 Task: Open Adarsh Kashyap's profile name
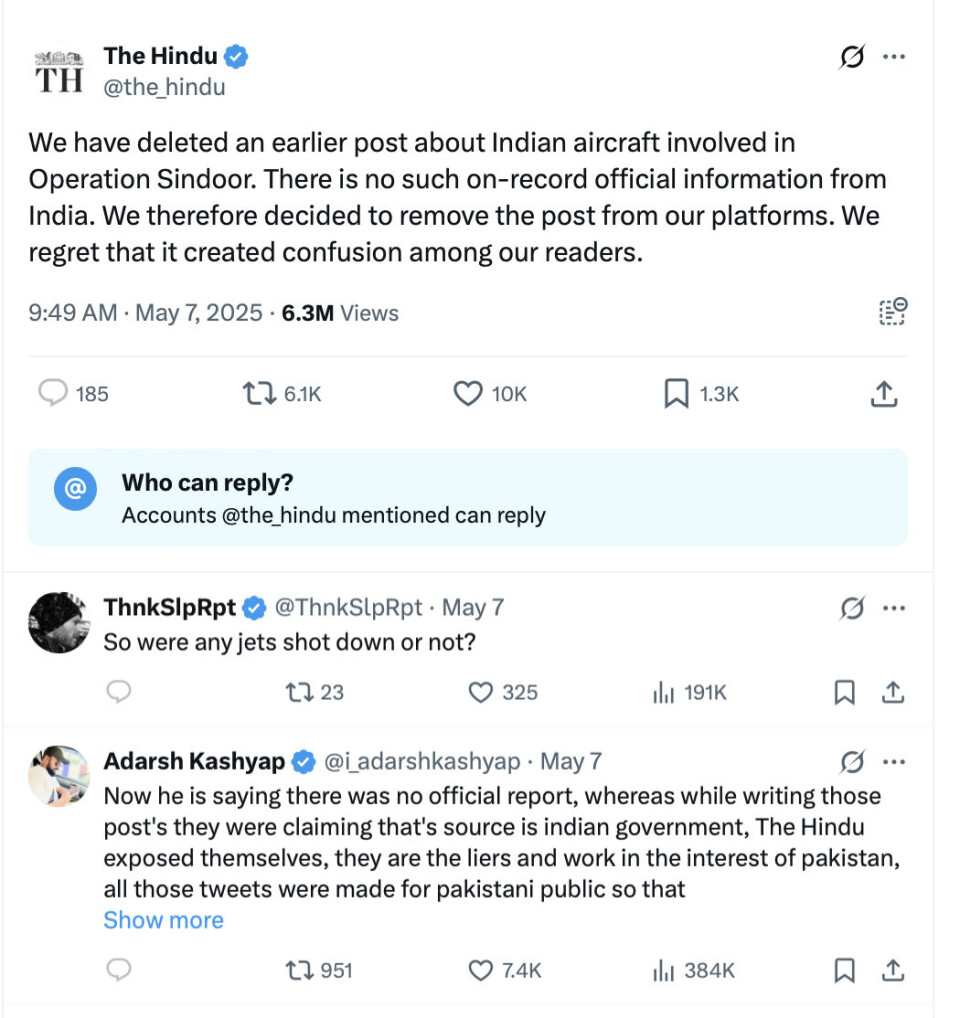(x=195, y=762)
